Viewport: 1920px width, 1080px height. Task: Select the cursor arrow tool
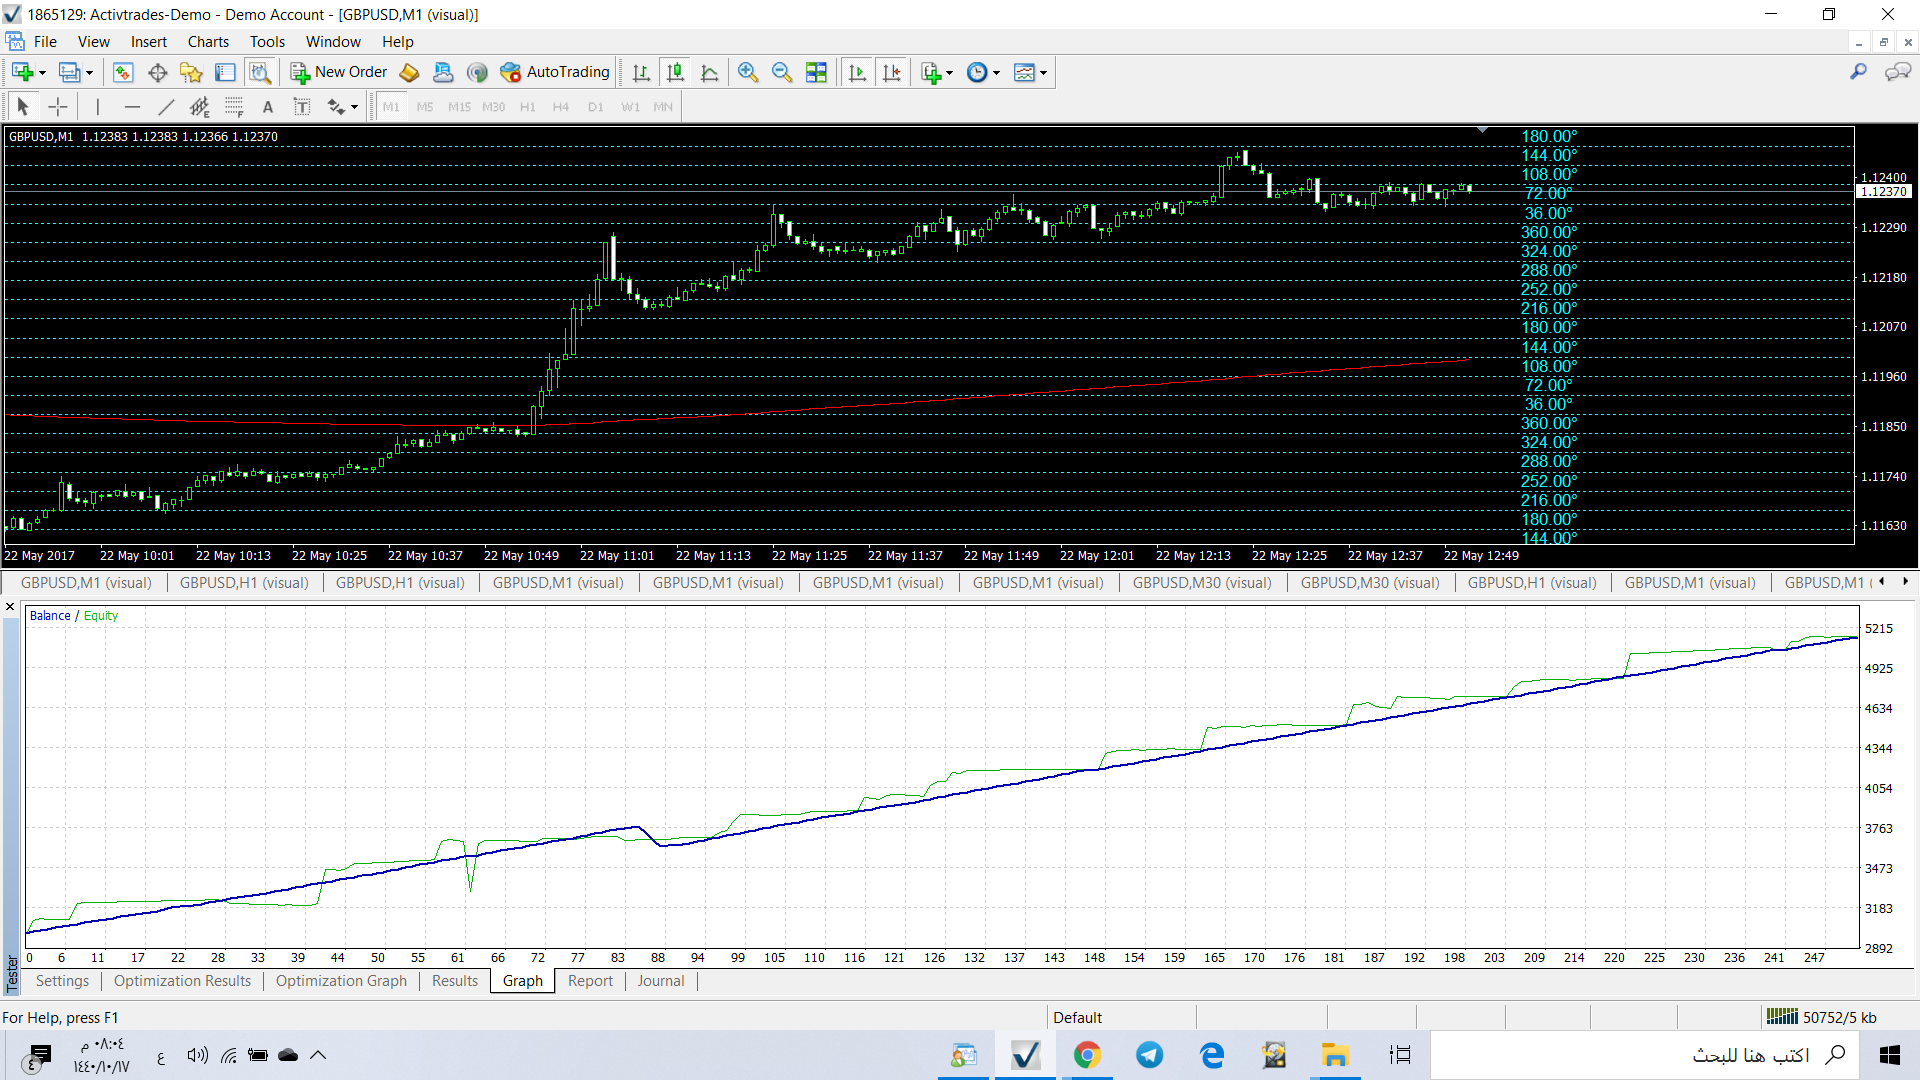(23, 106)
